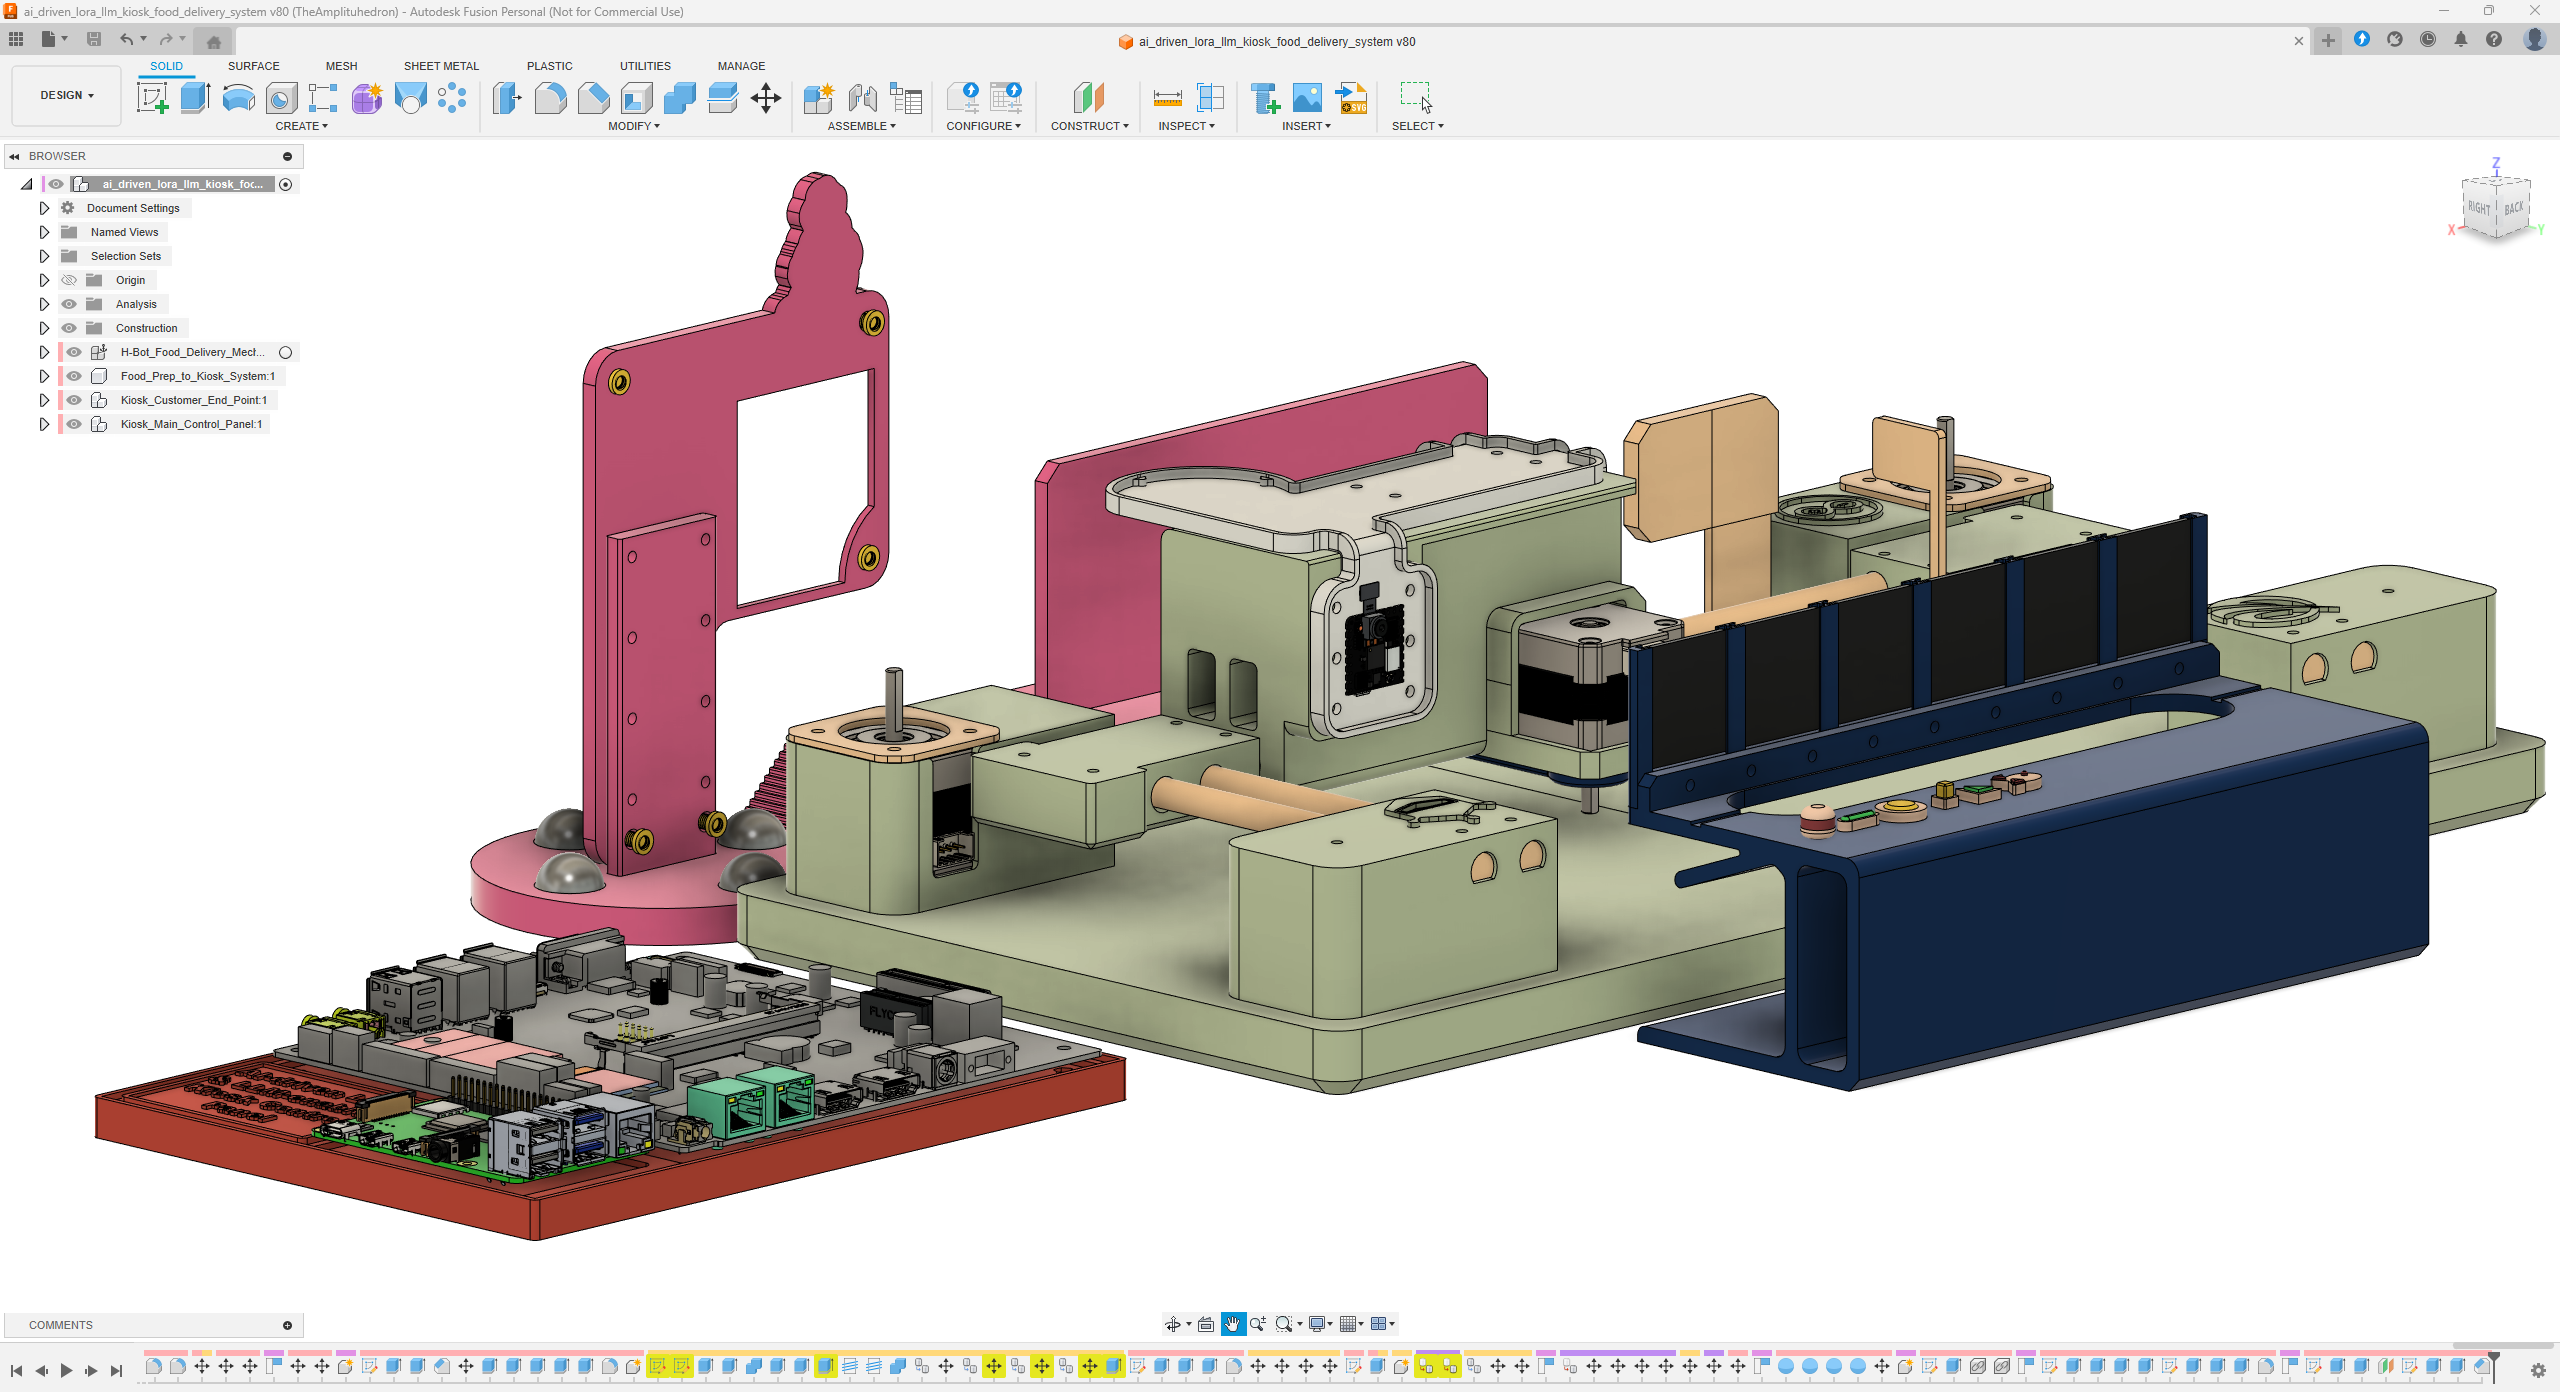
Task: Select the Create Sketch tool
Action: pyautogui.click(x=152, y=98)
